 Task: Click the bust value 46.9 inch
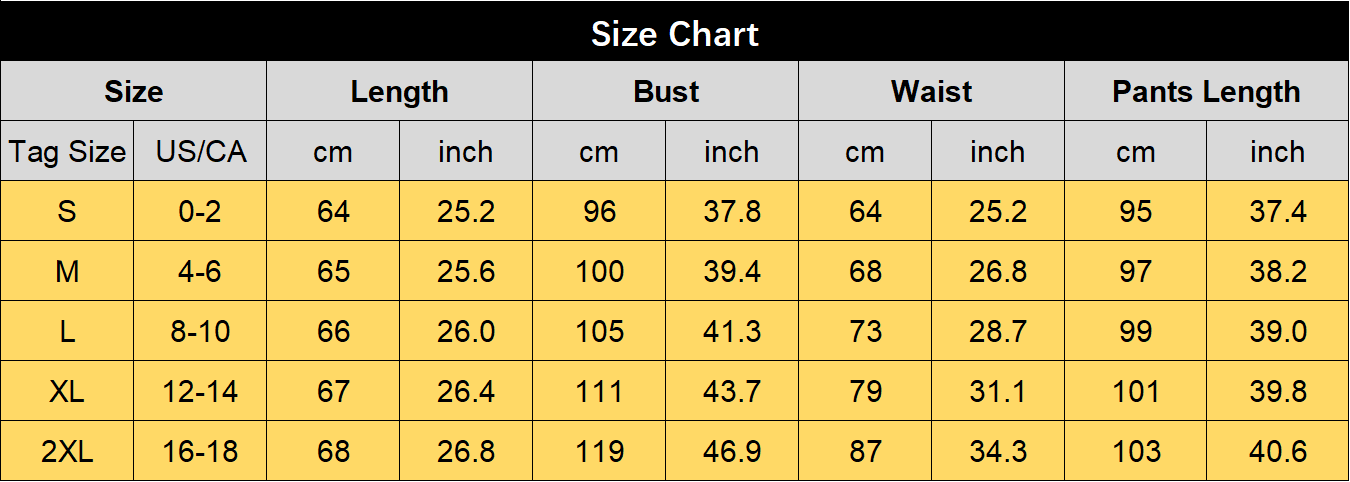tap(732, 452)
